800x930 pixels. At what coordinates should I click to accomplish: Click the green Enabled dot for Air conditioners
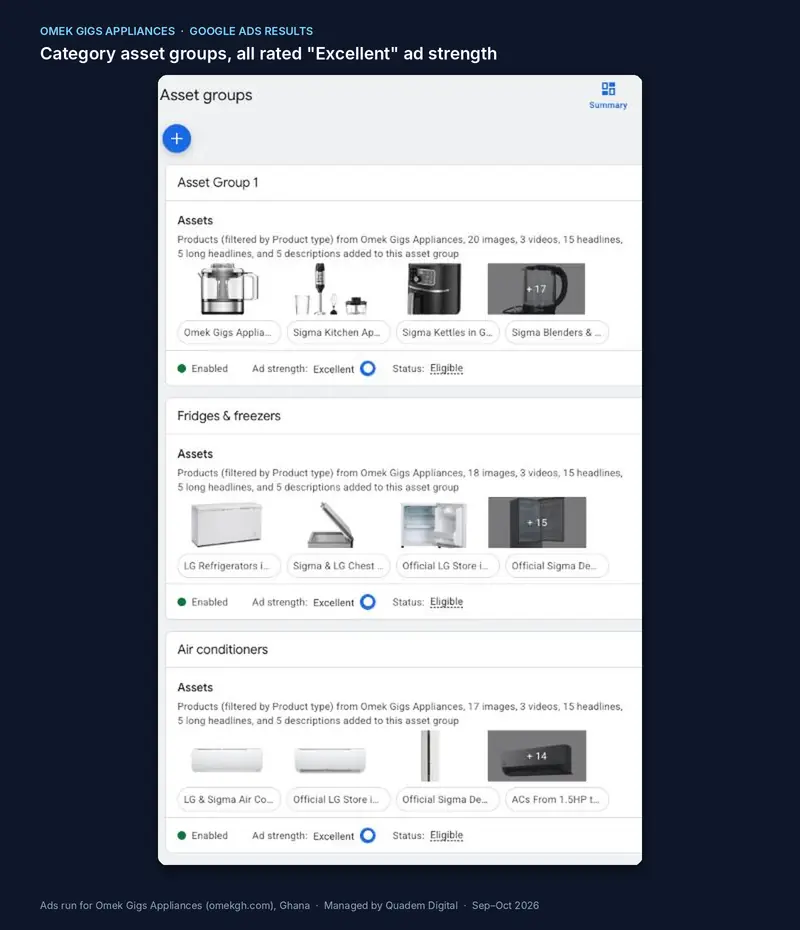182,836
